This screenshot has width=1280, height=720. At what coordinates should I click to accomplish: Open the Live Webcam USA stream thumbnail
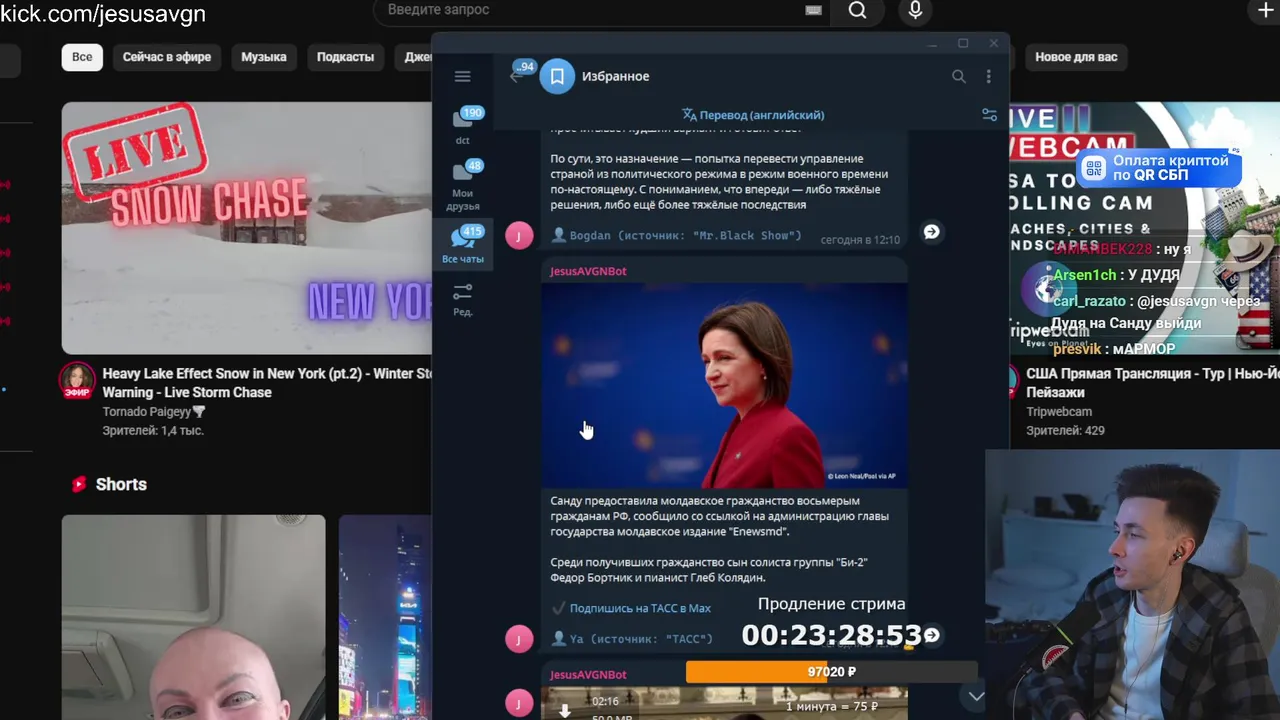[x=1144, y=228]
